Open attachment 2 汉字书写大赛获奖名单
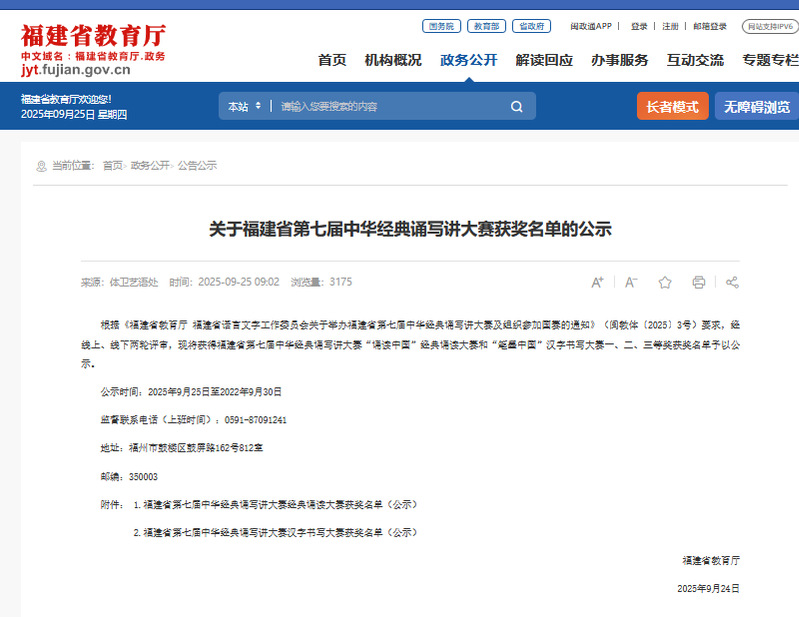The height and width of the screenshot is (617, 799). (x=280, y=533)
